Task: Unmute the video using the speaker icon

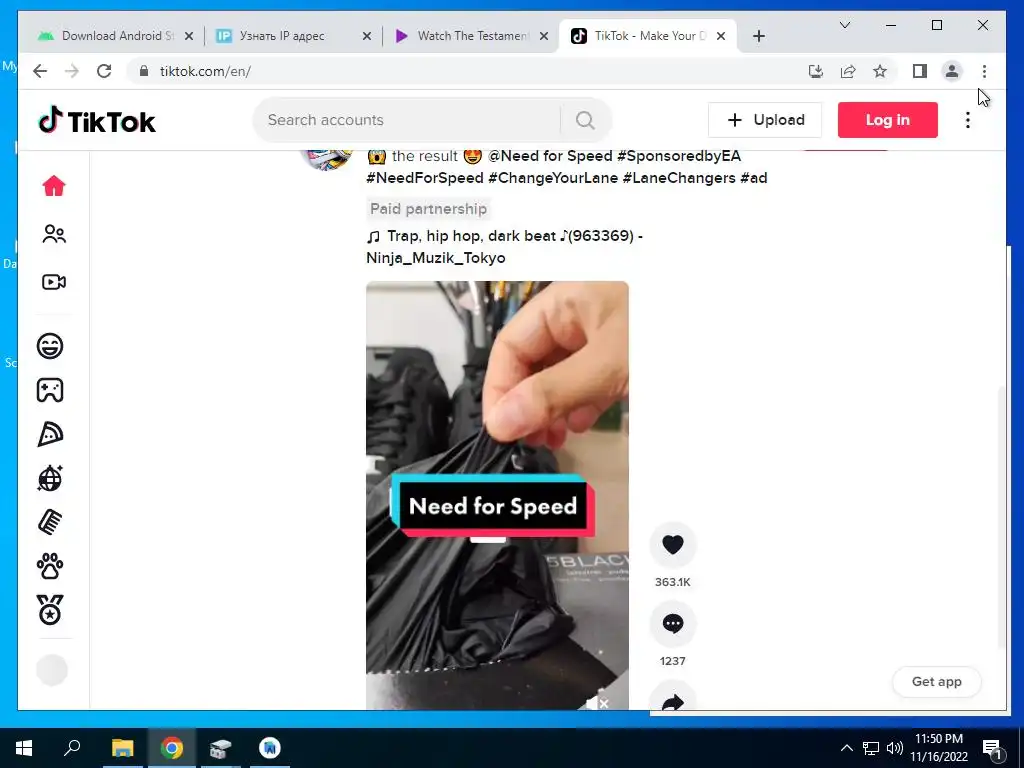Action: [598, 703]
